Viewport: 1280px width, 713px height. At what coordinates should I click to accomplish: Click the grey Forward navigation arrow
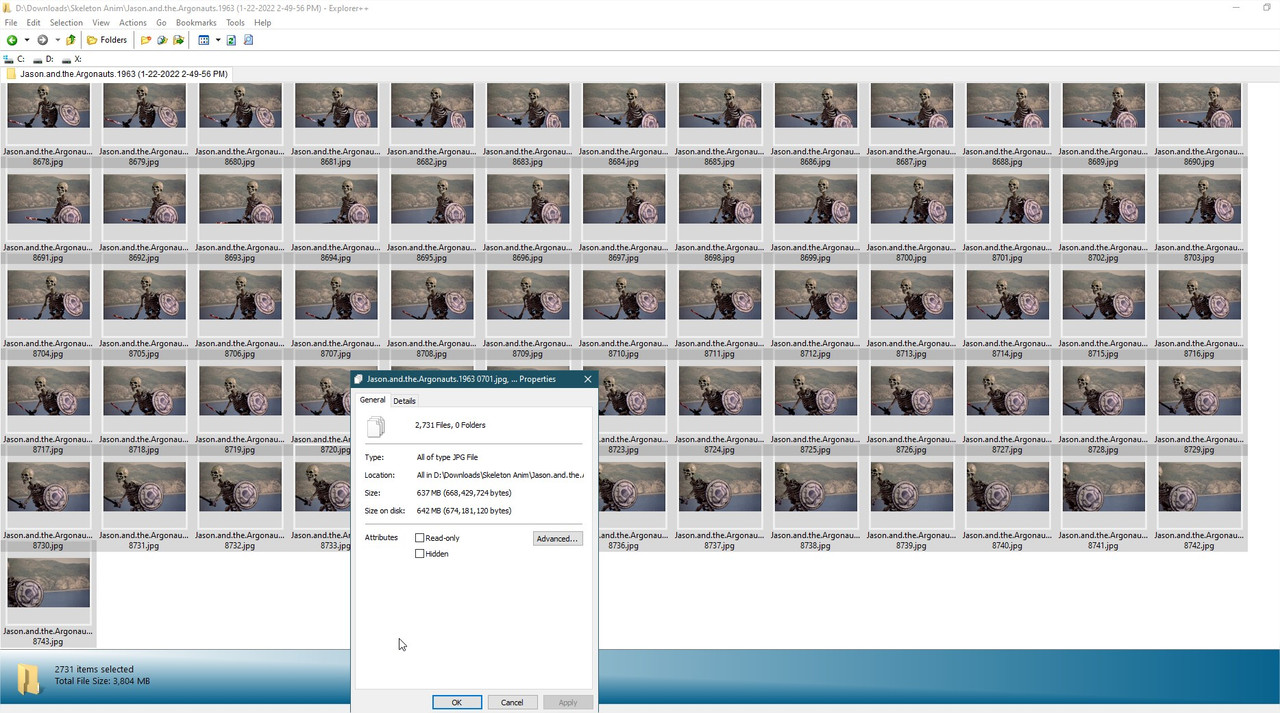coord(42,40)
